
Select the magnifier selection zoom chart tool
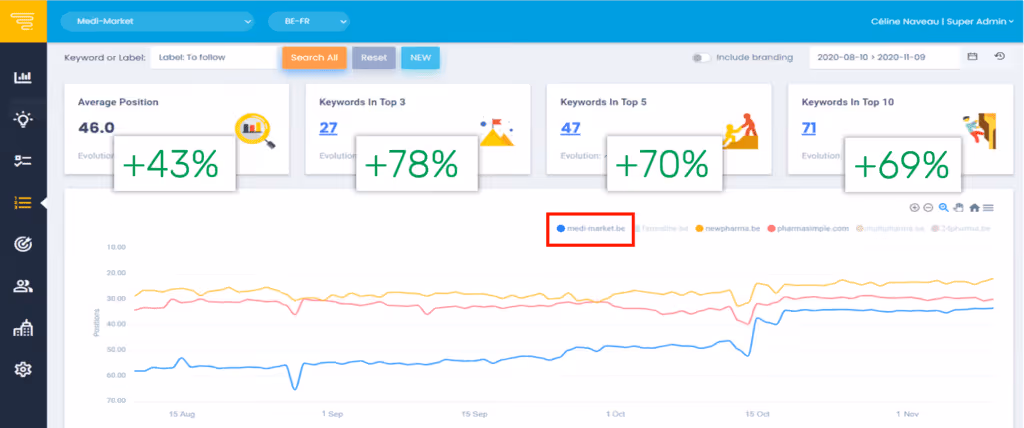pyautogui.click(x=944, y=208)
